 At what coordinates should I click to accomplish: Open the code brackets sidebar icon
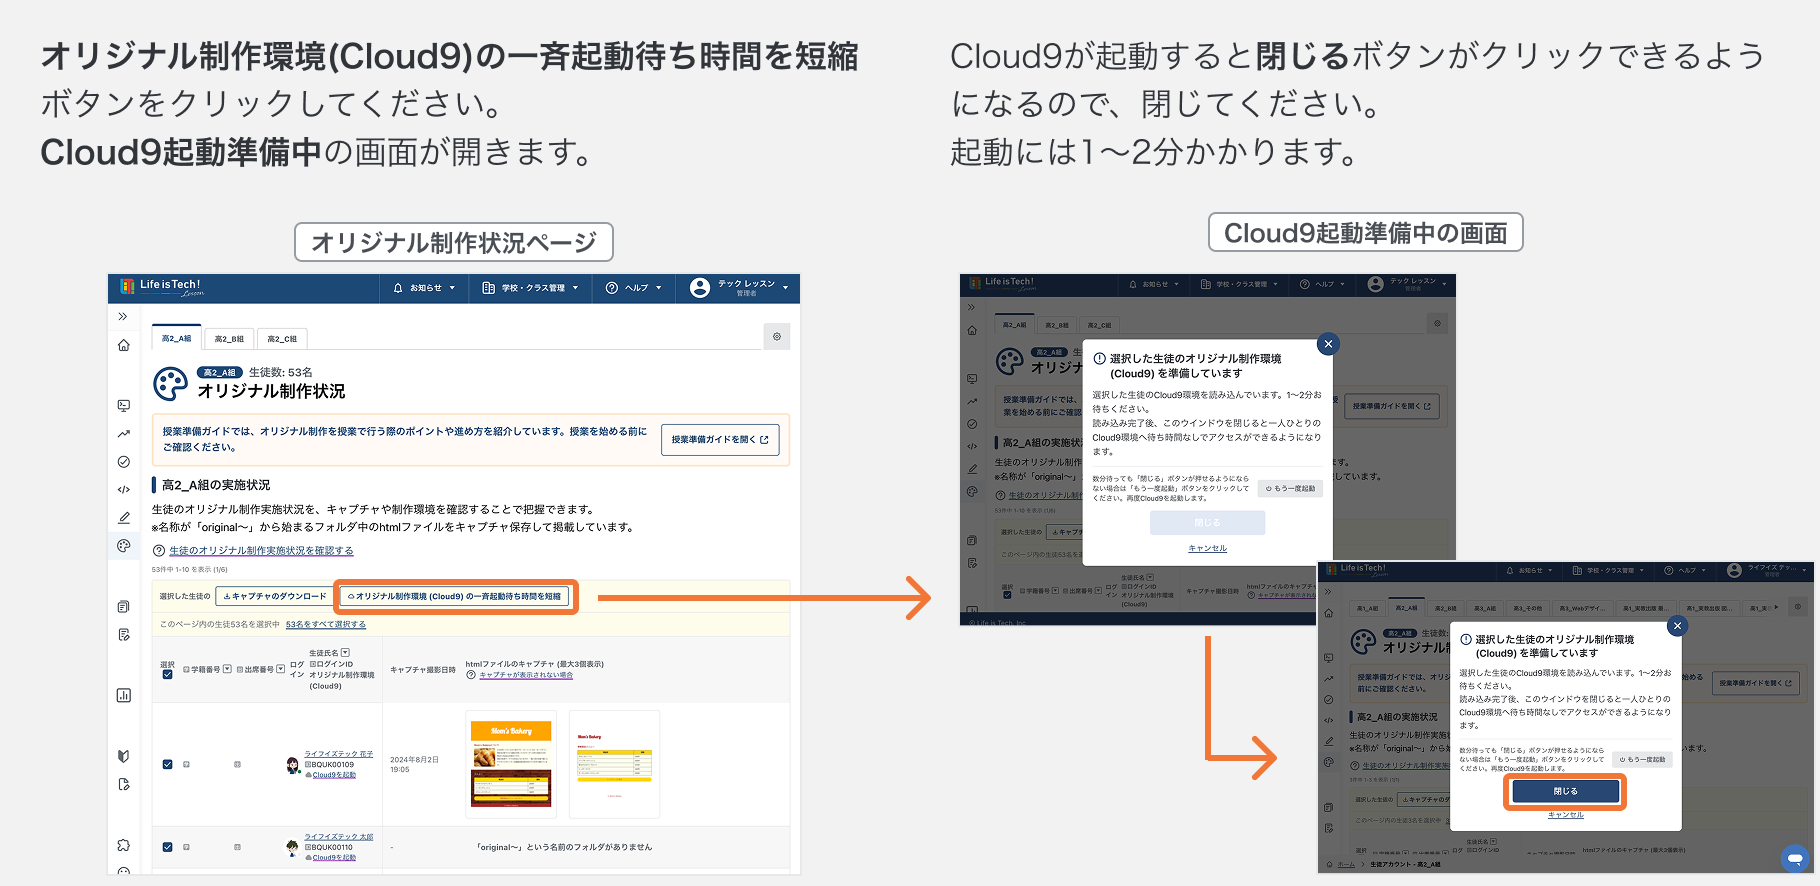124,490
